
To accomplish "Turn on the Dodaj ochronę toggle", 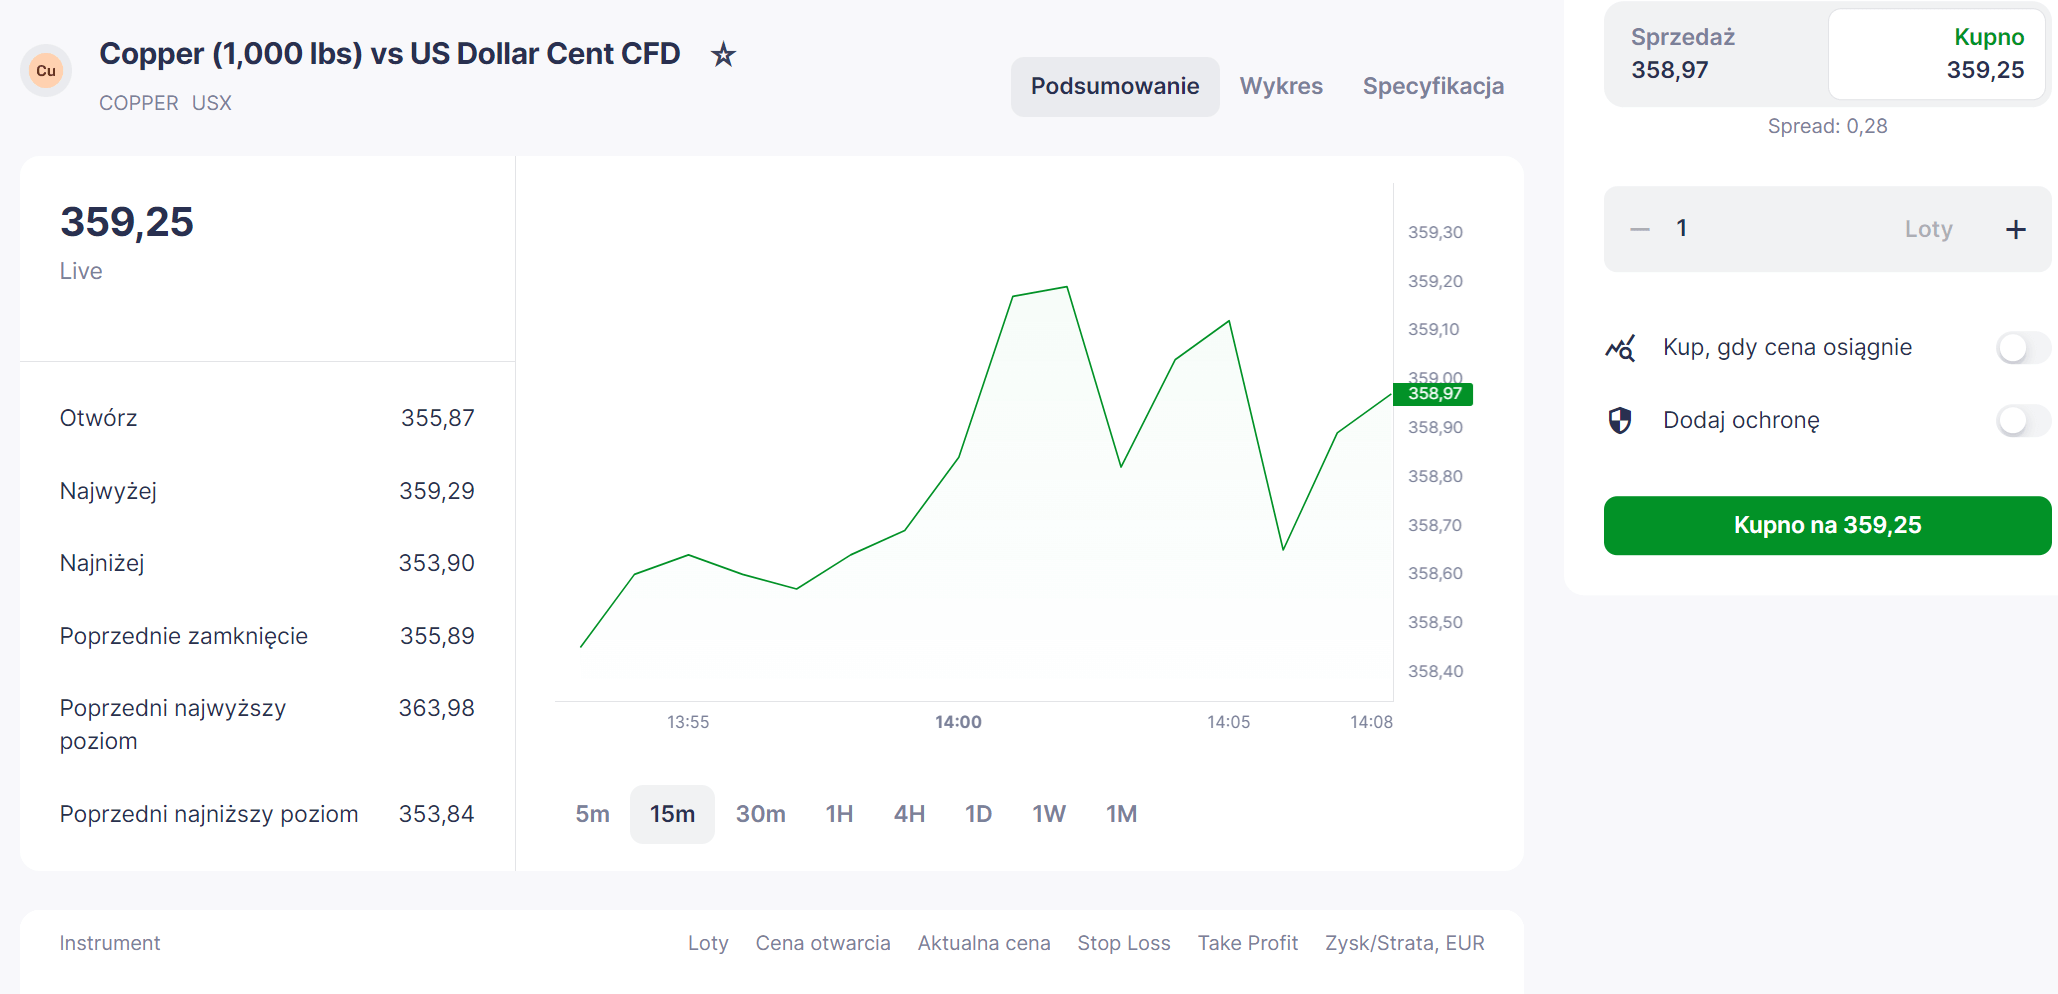I will pos(2022,420).
